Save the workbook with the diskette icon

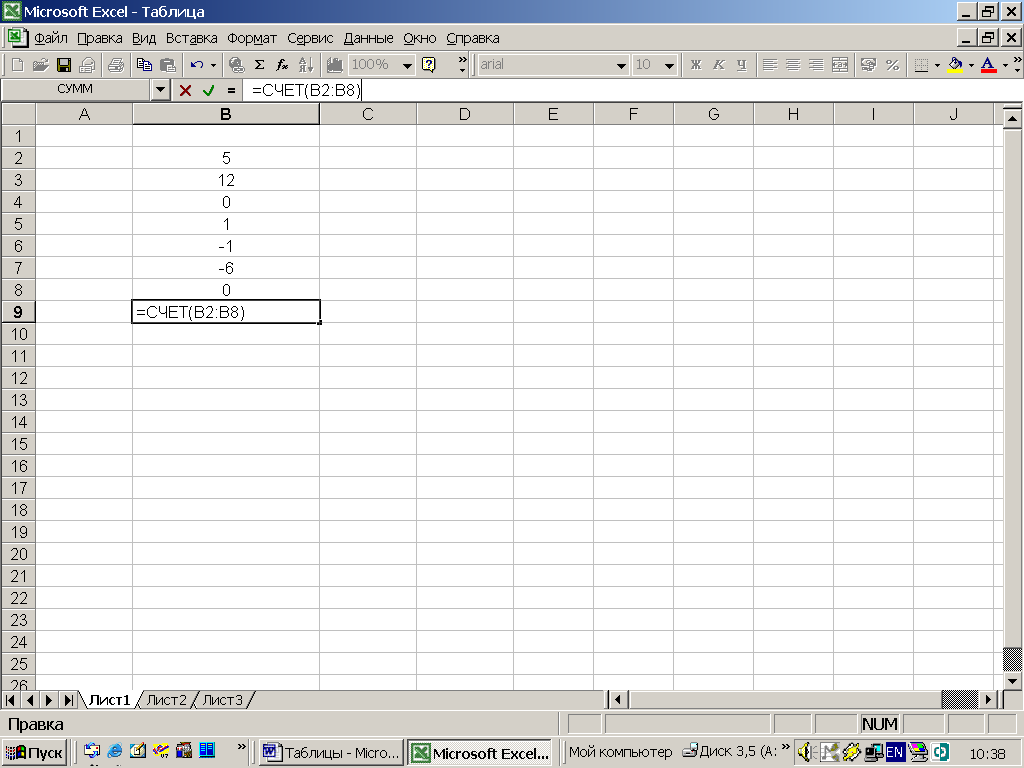63,65
